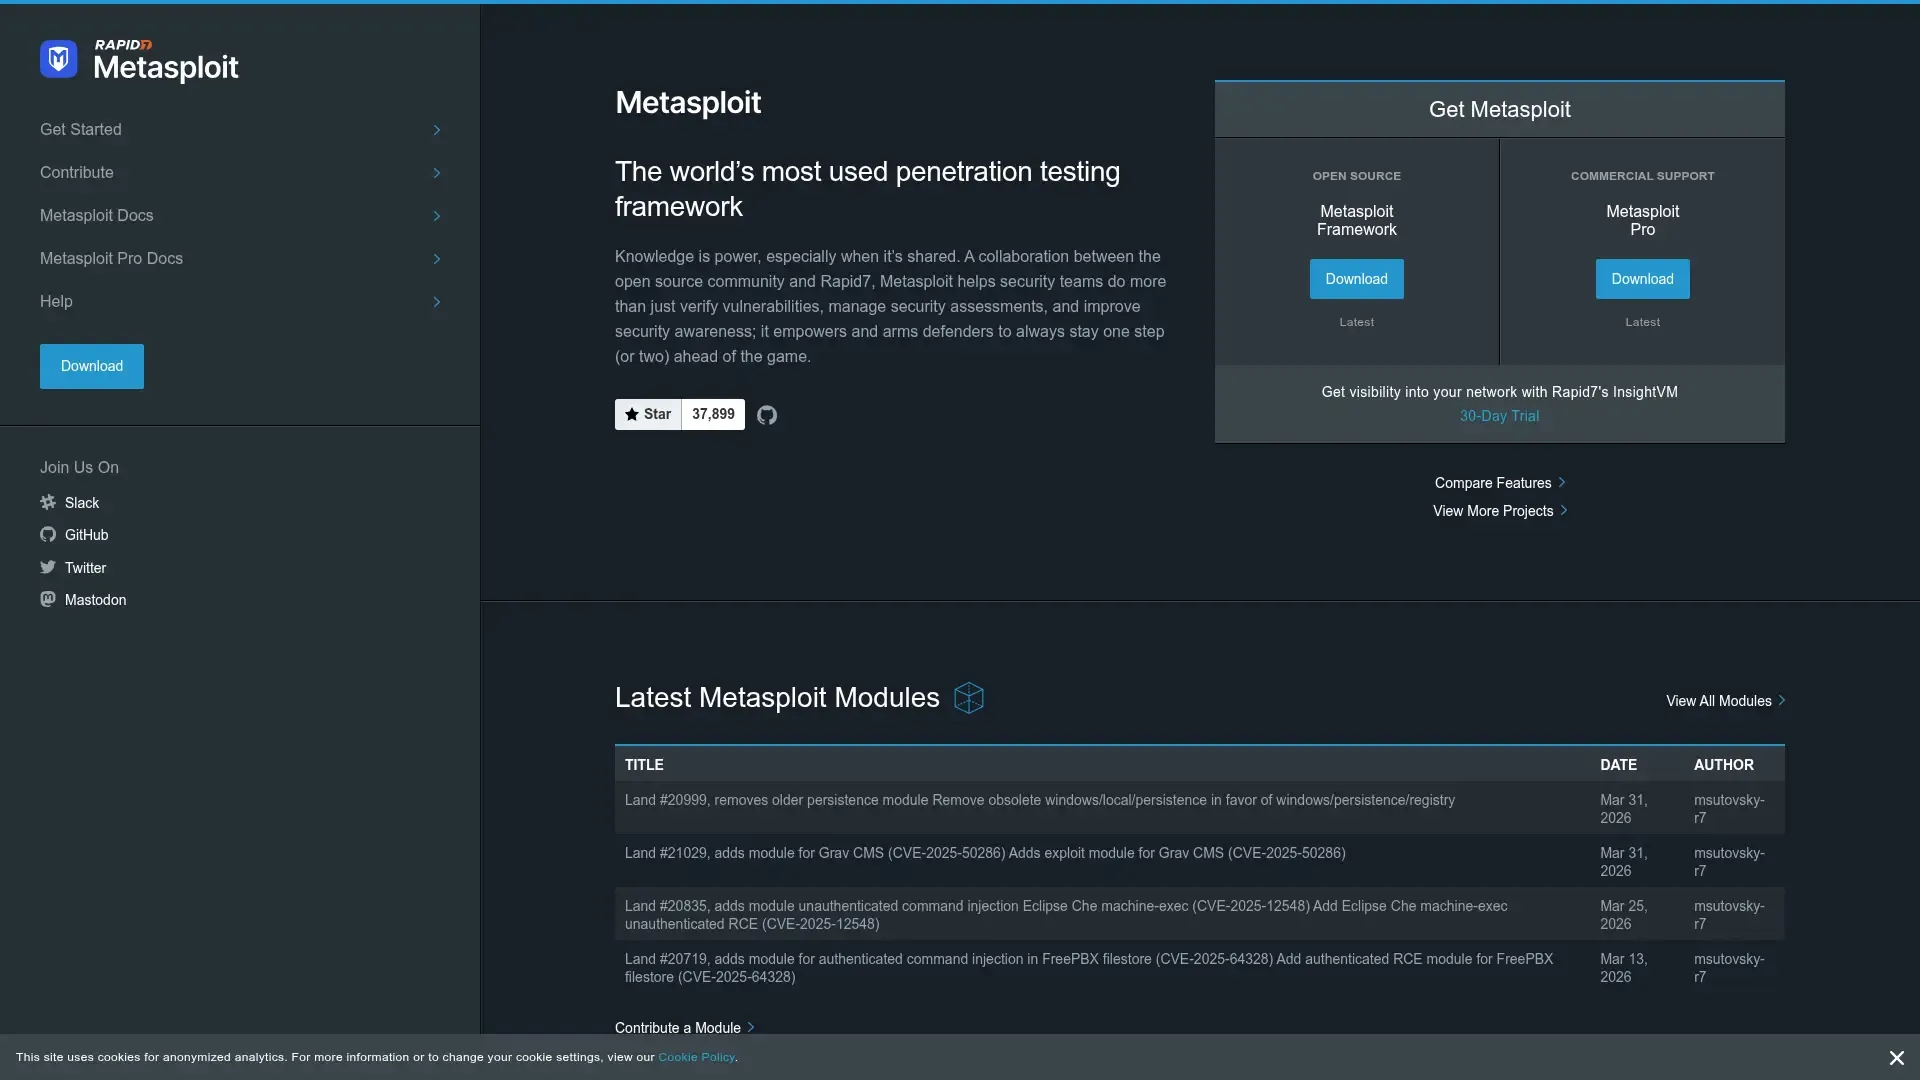1920x1080 pixels.
Task: Click the Twitter bird icon
Action: [48, 568]
